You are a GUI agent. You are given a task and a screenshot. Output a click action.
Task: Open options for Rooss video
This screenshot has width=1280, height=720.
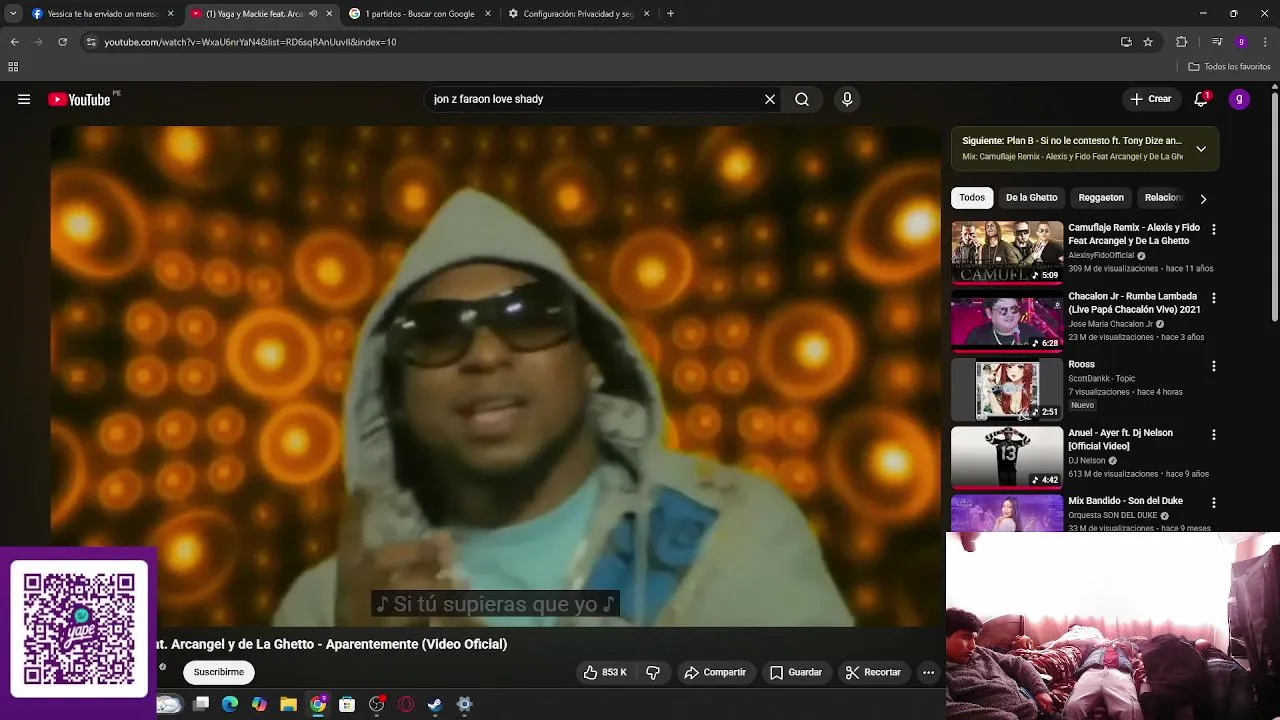click(x=1214, y=366)
